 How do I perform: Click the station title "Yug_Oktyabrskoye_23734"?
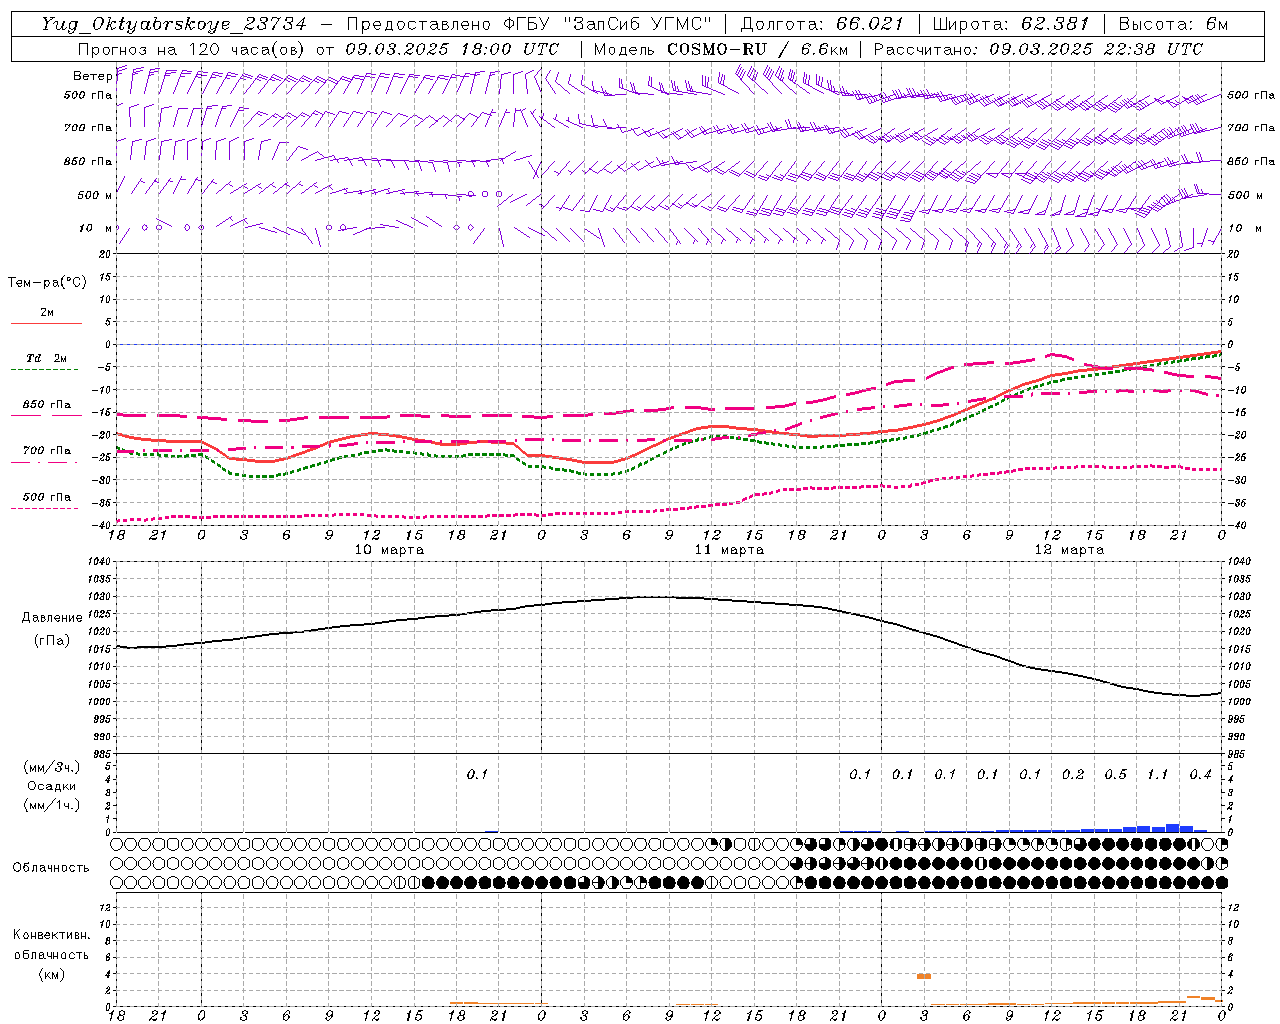coord(174,24)
